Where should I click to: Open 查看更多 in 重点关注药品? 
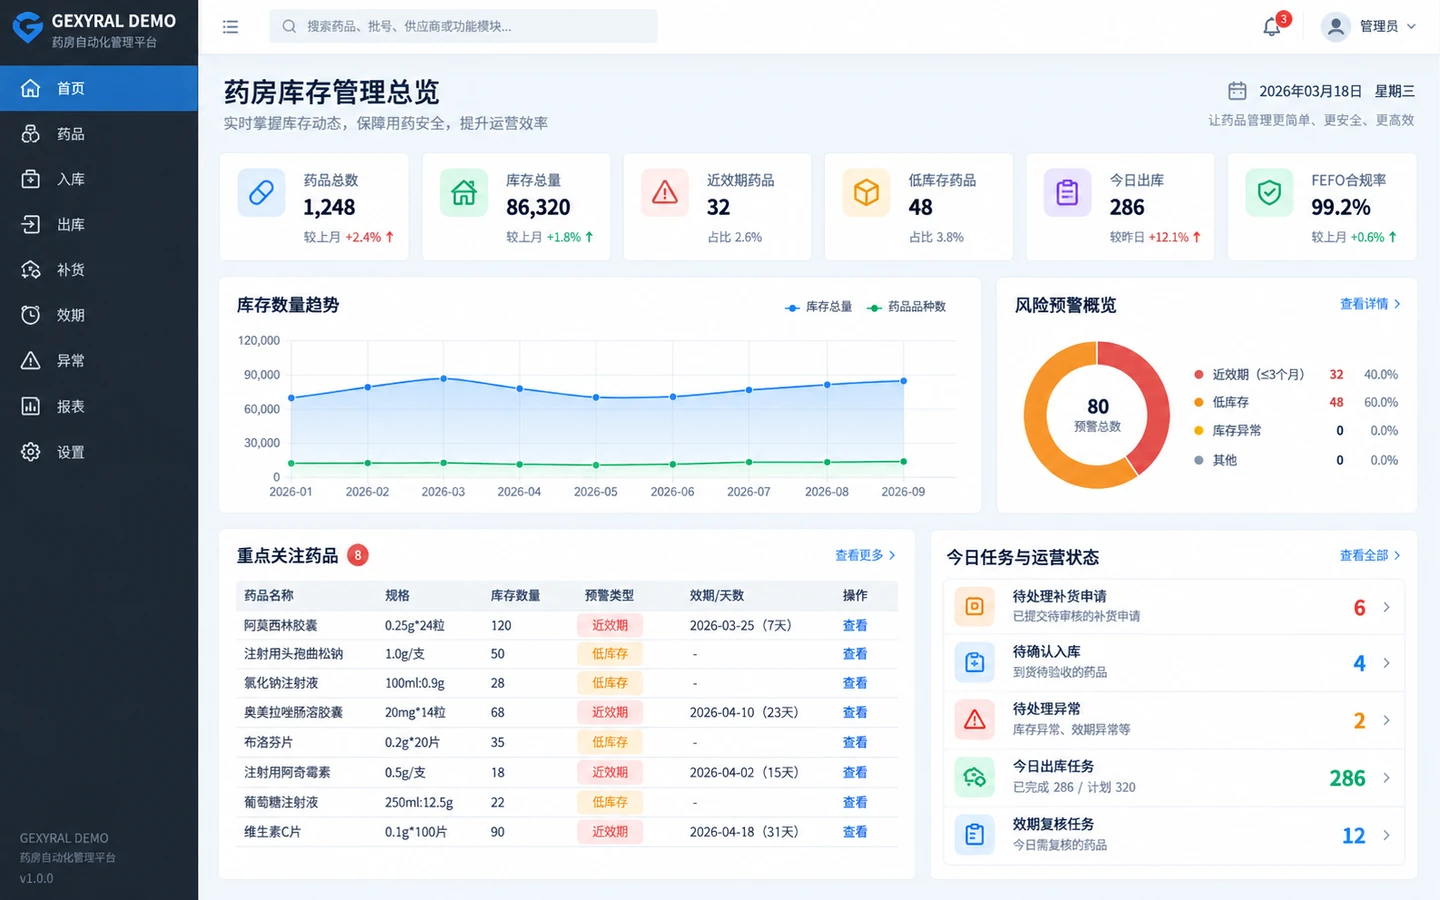[x=865, y=555]
